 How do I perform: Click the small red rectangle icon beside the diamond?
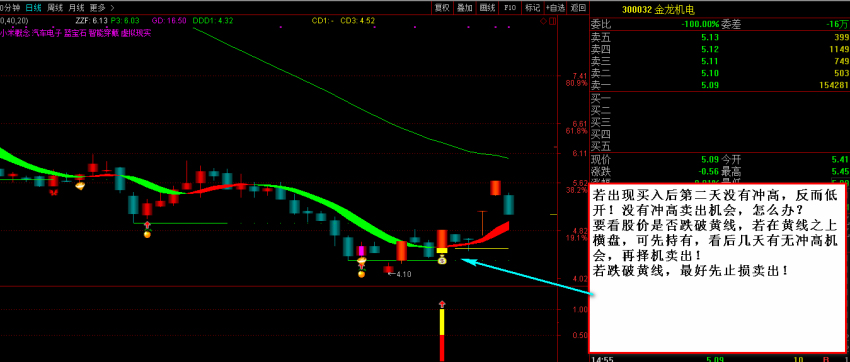tap(552, 21)
